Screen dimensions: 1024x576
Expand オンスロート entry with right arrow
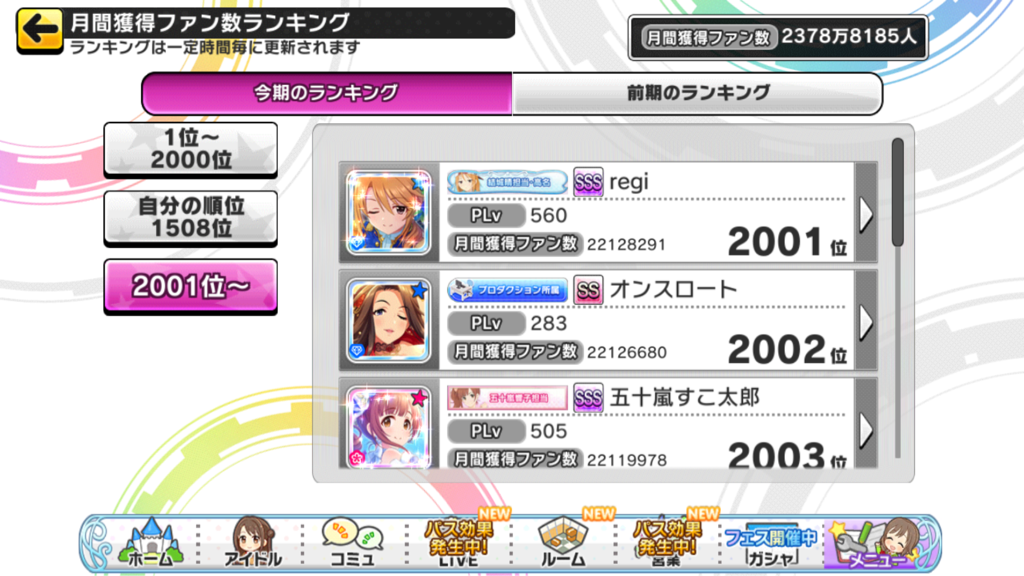point(866,321)
